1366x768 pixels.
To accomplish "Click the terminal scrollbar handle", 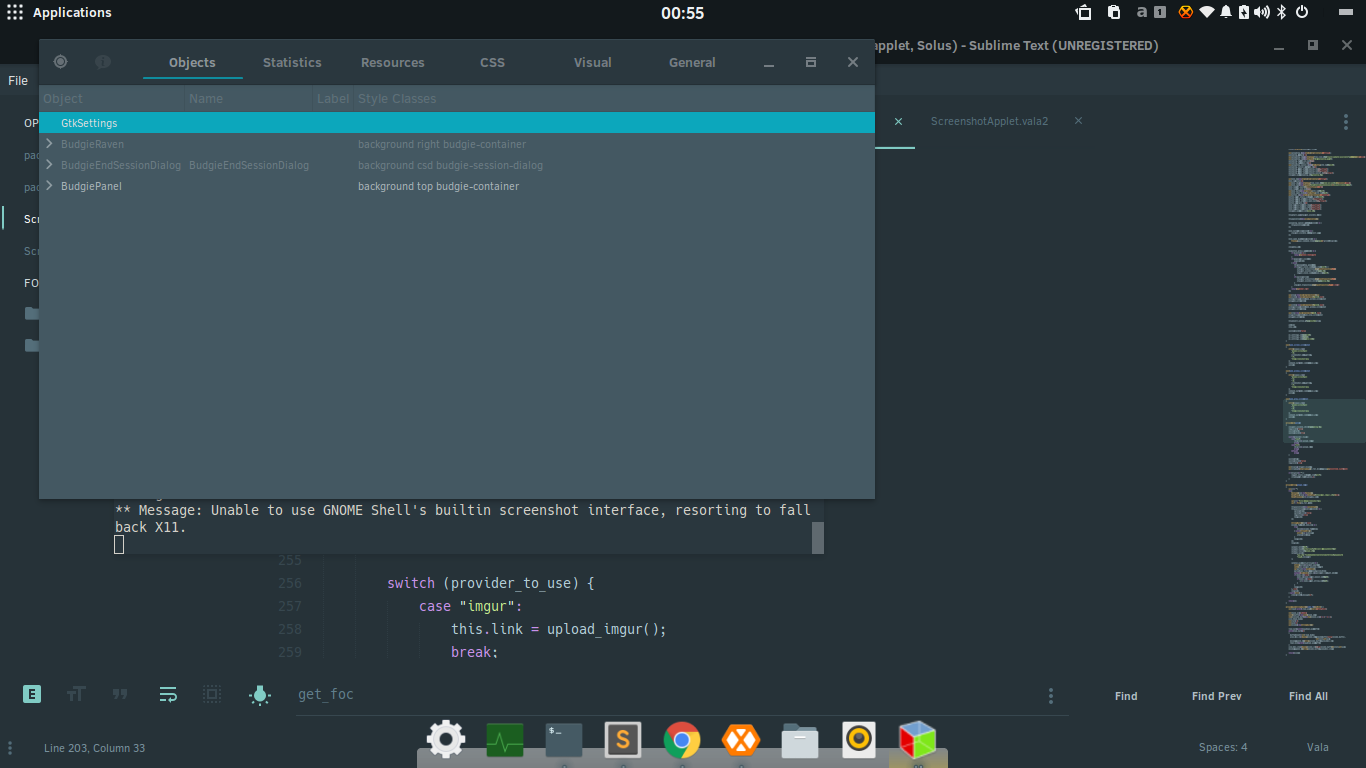I will point(818,538).
